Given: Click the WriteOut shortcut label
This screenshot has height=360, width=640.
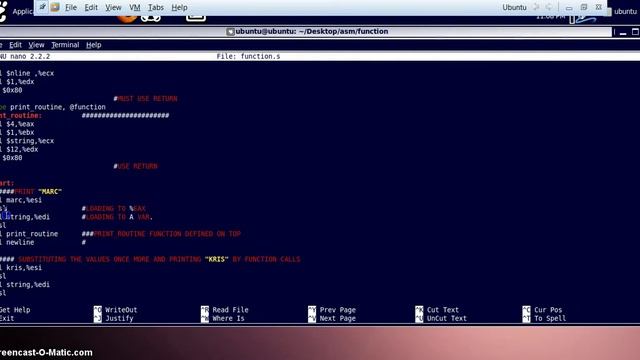Looking at the screenshot, I should click(x=121, y=310).
